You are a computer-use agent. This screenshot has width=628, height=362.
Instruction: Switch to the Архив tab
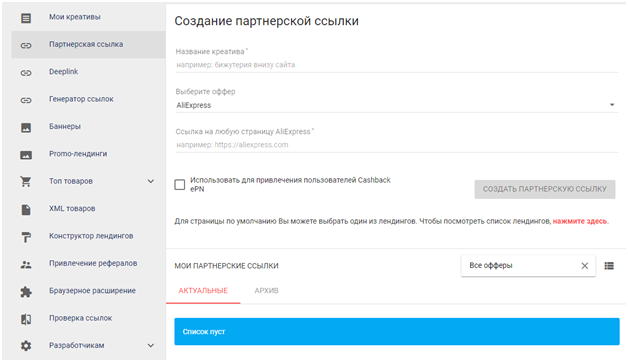click(266, 291)
